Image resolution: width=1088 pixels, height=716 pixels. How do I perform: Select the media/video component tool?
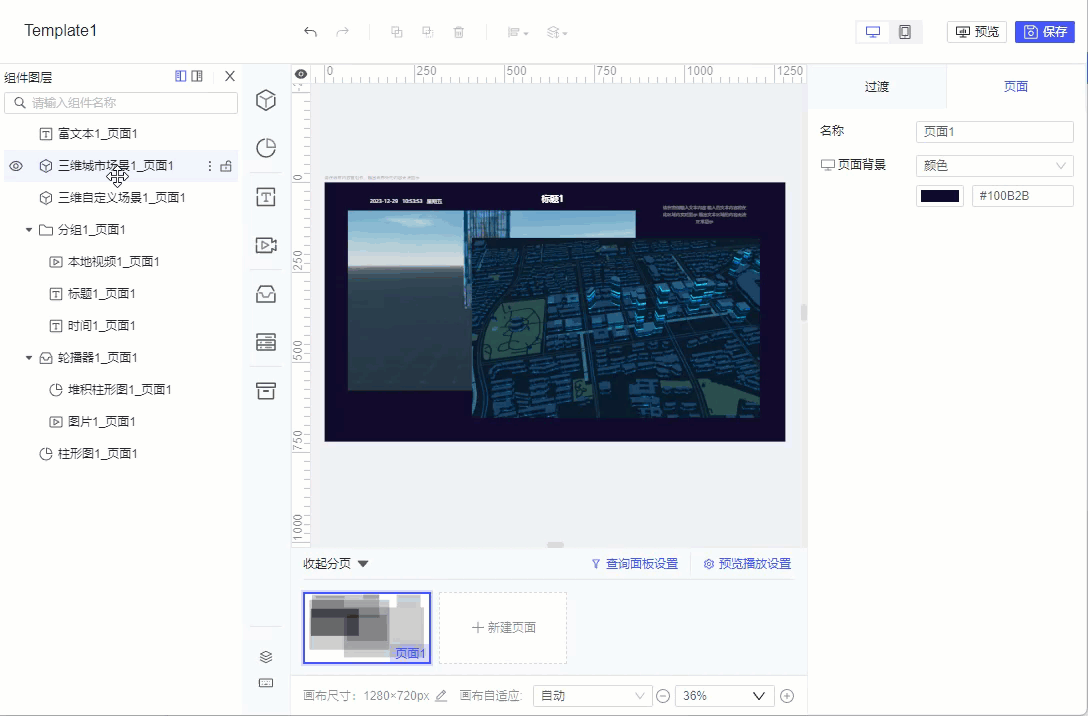coord(265,245)
